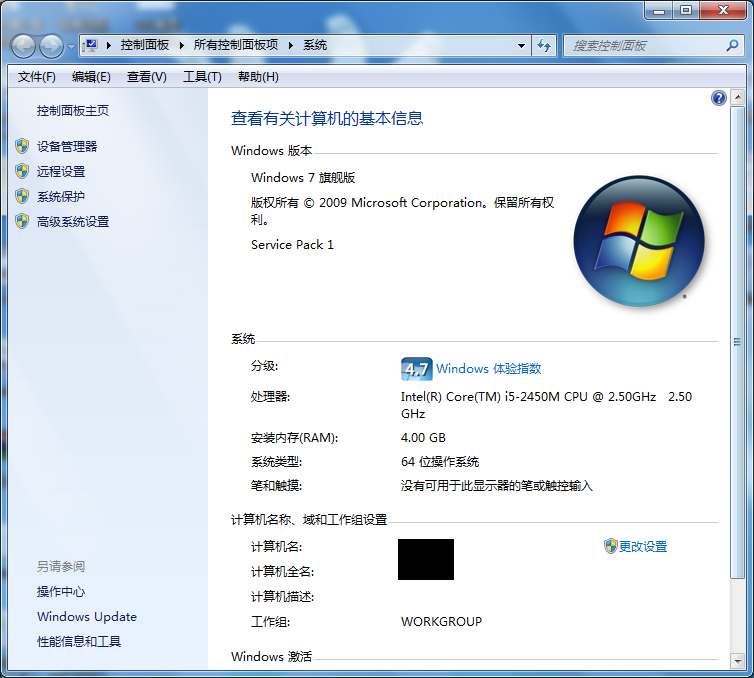Close the 系统 window
Viewport: 754px width, 678px height.
tap(723, 11)
